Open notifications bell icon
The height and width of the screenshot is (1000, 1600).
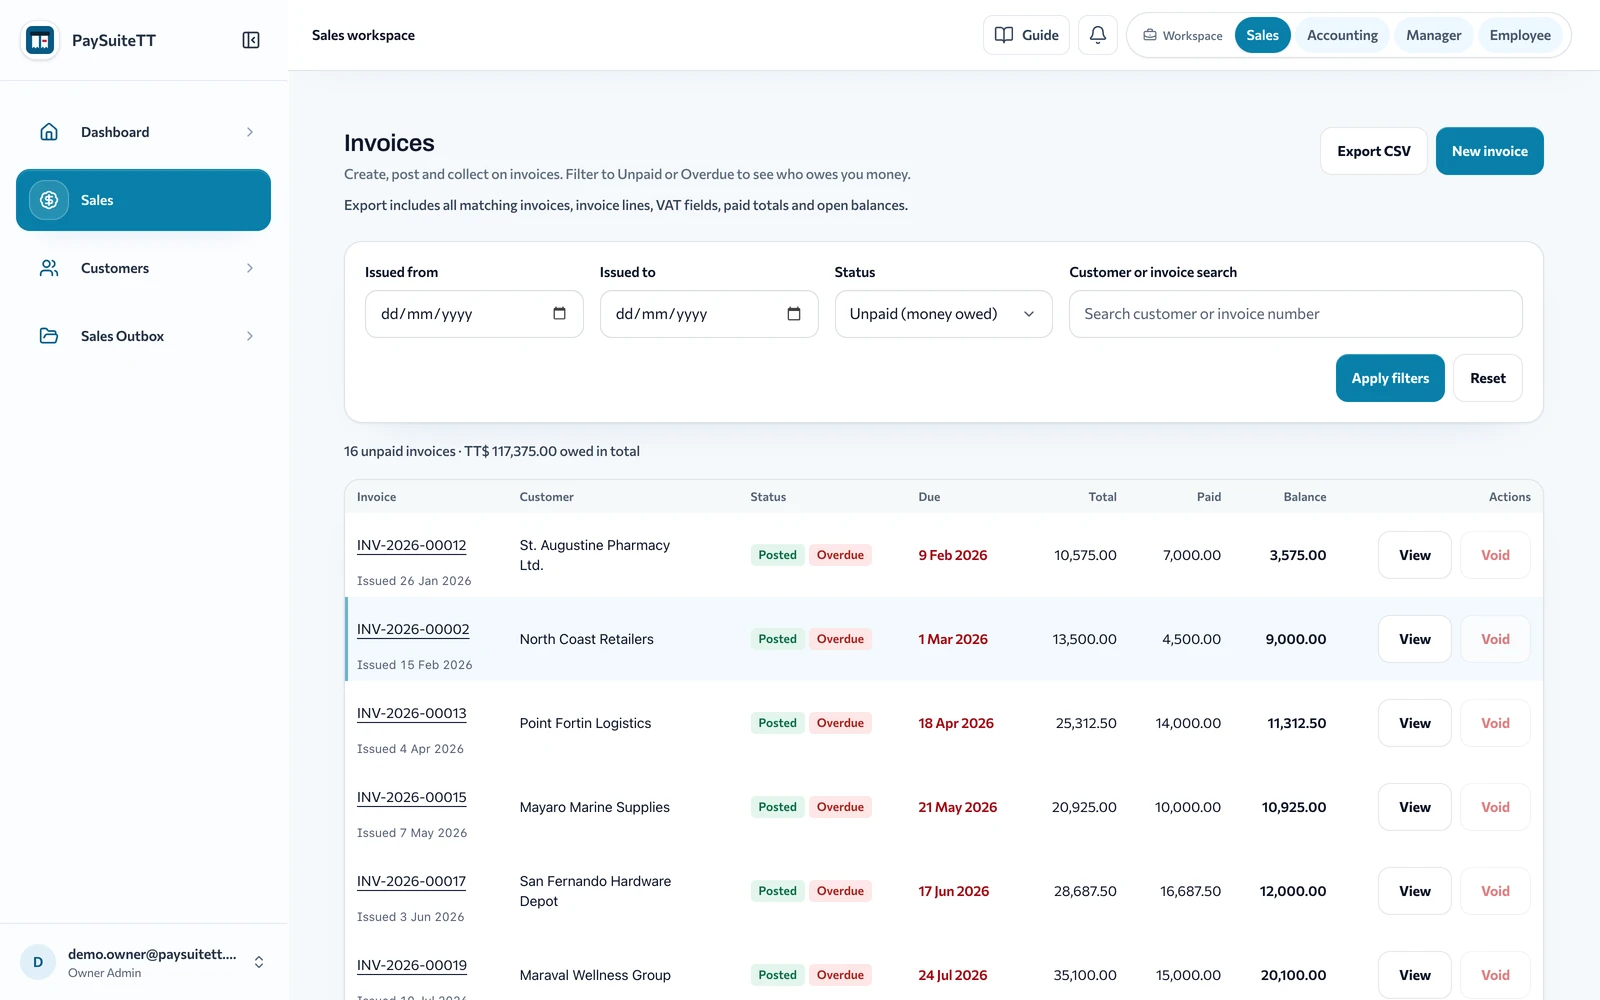(1098, 35)
